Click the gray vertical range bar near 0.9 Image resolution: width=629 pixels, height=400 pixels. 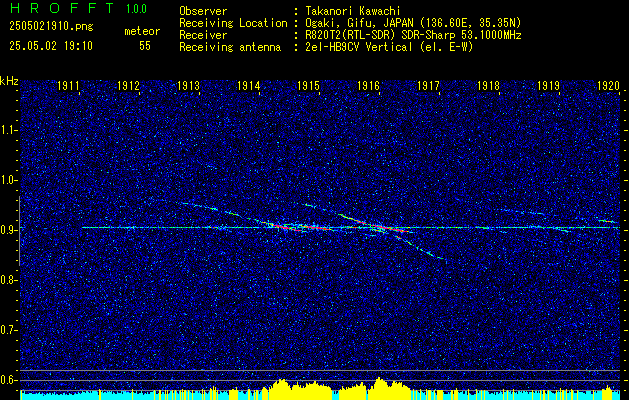pos(19,231)
